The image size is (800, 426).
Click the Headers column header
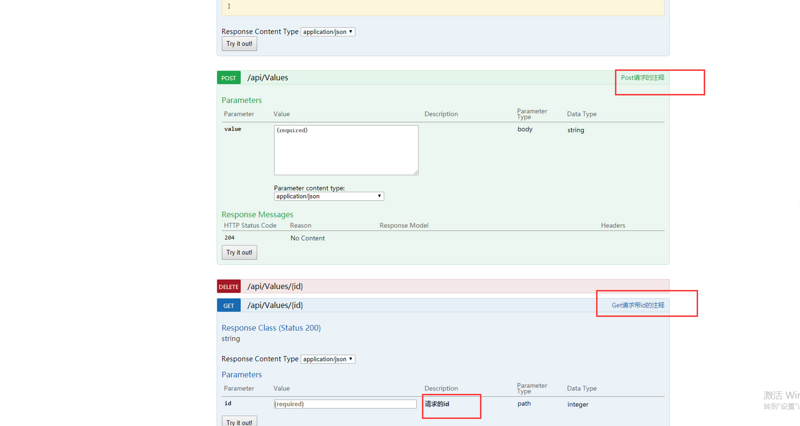[613, 225]
